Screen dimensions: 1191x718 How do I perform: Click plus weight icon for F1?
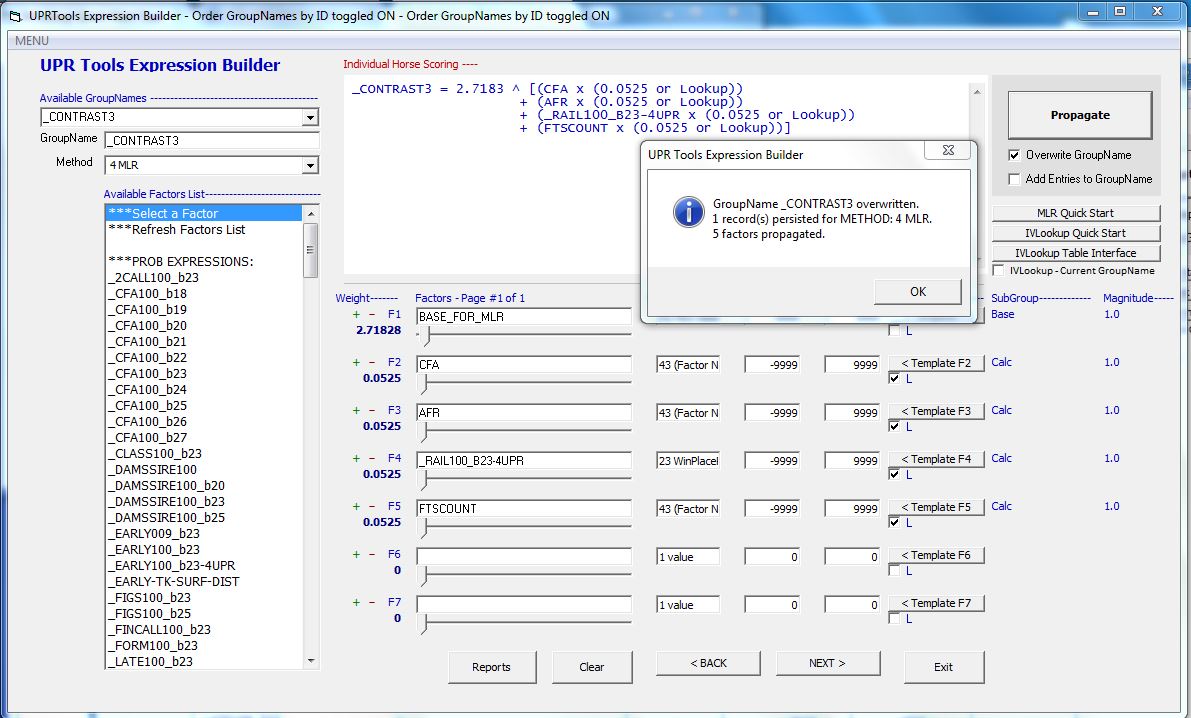[x=356, y=315]
